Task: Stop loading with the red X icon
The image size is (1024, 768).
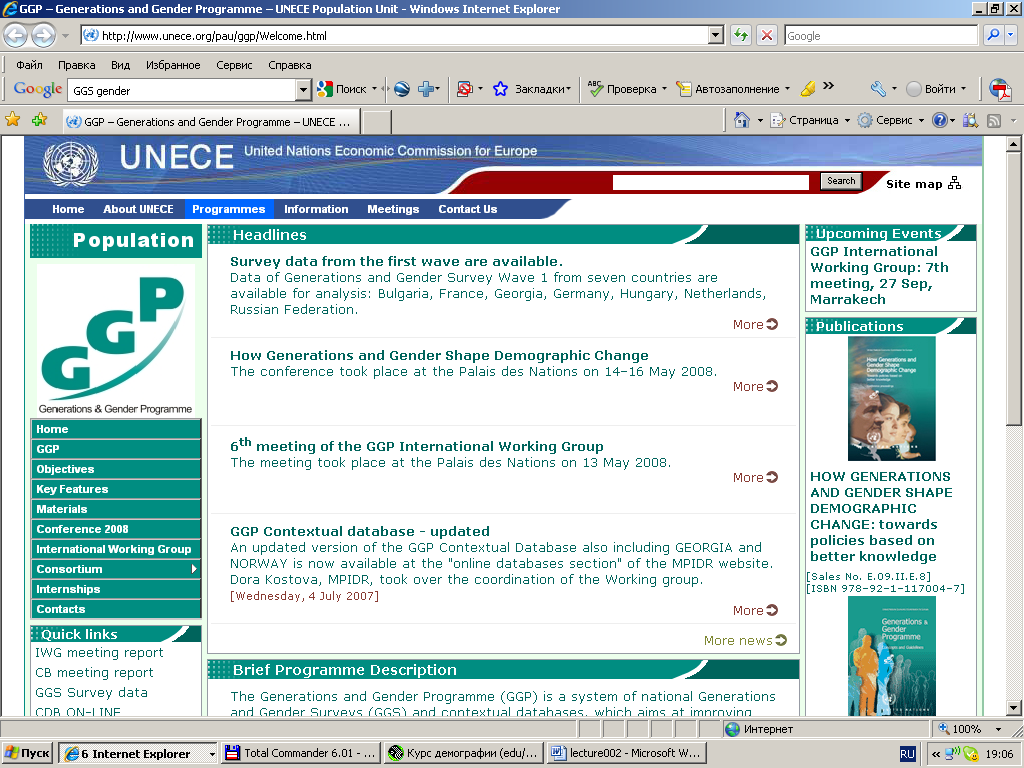Action: click(x=767, y=35)
